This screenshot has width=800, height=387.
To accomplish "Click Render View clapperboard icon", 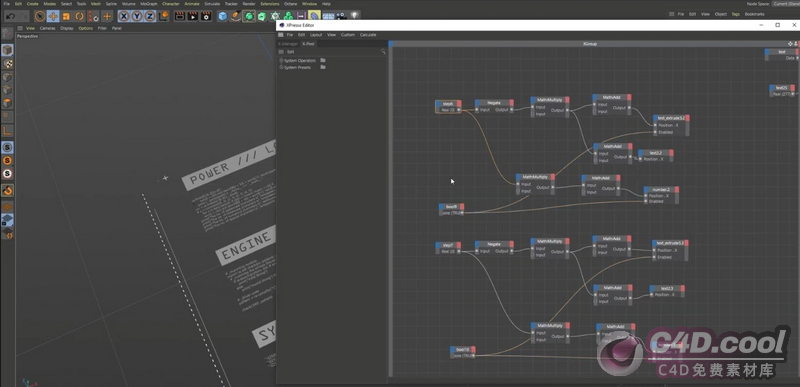I will pos(180,16).
